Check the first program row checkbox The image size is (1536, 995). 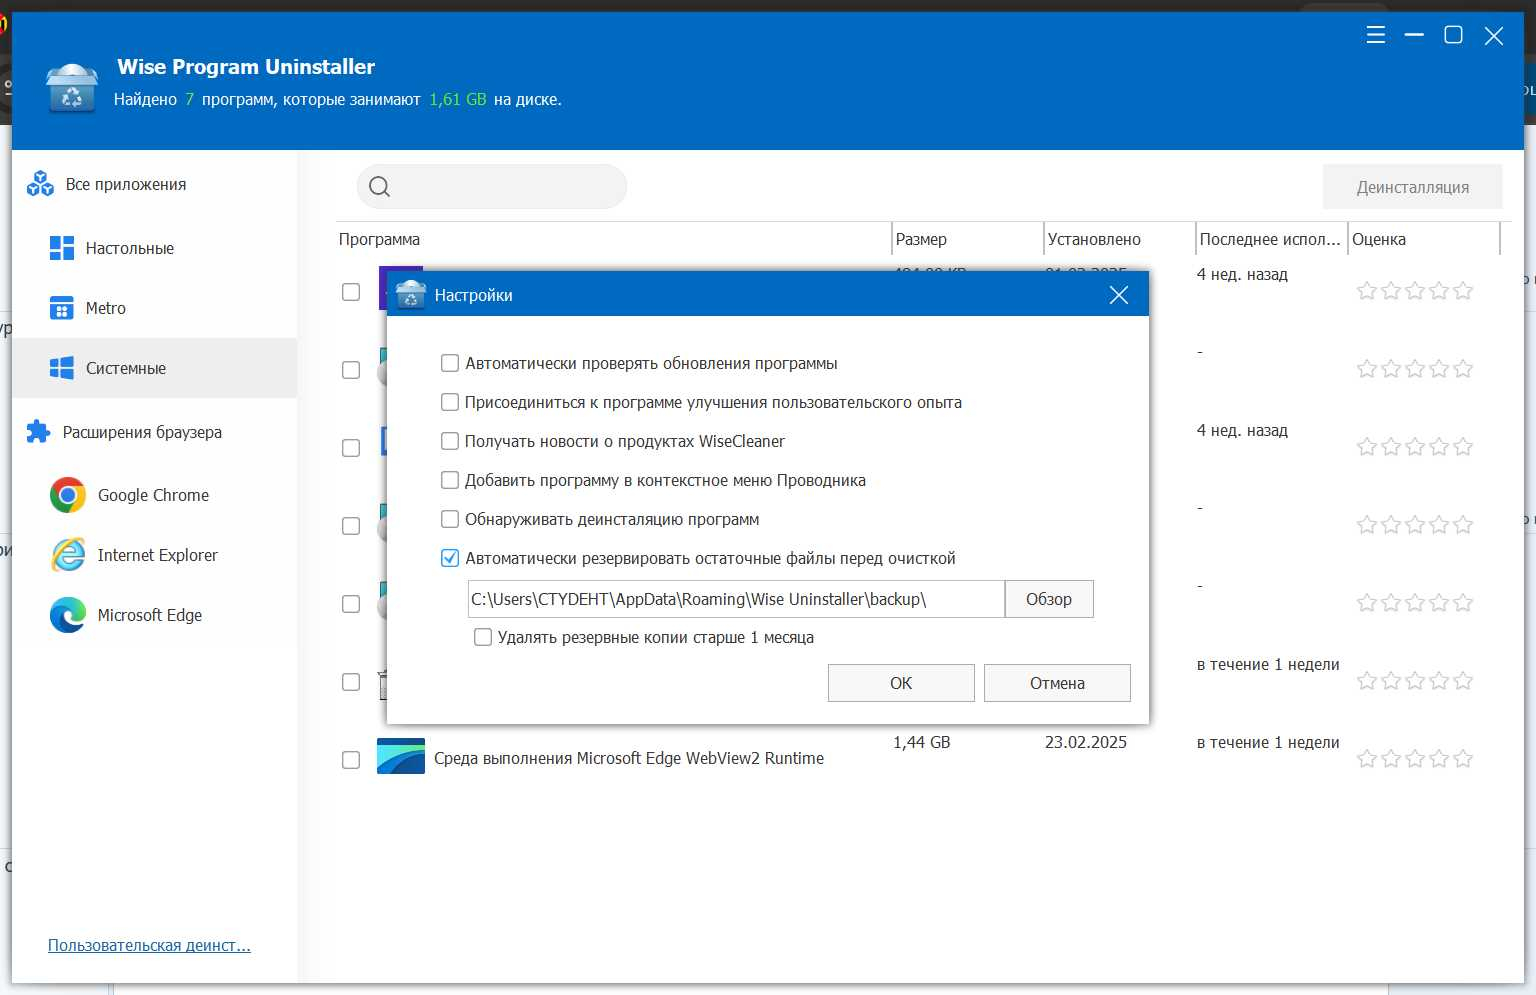click(x=351, y=292)
